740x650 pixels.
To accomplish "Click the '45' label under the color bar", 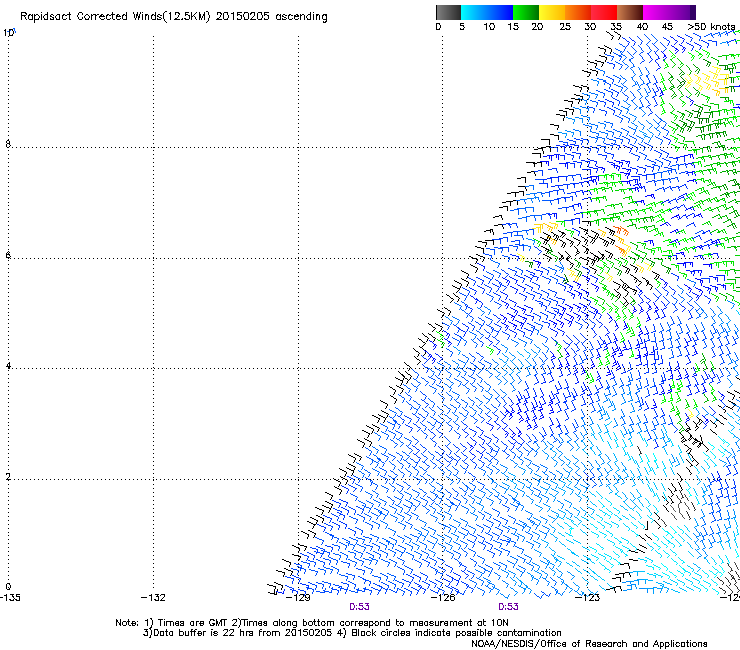I will [x=667, y=27].
